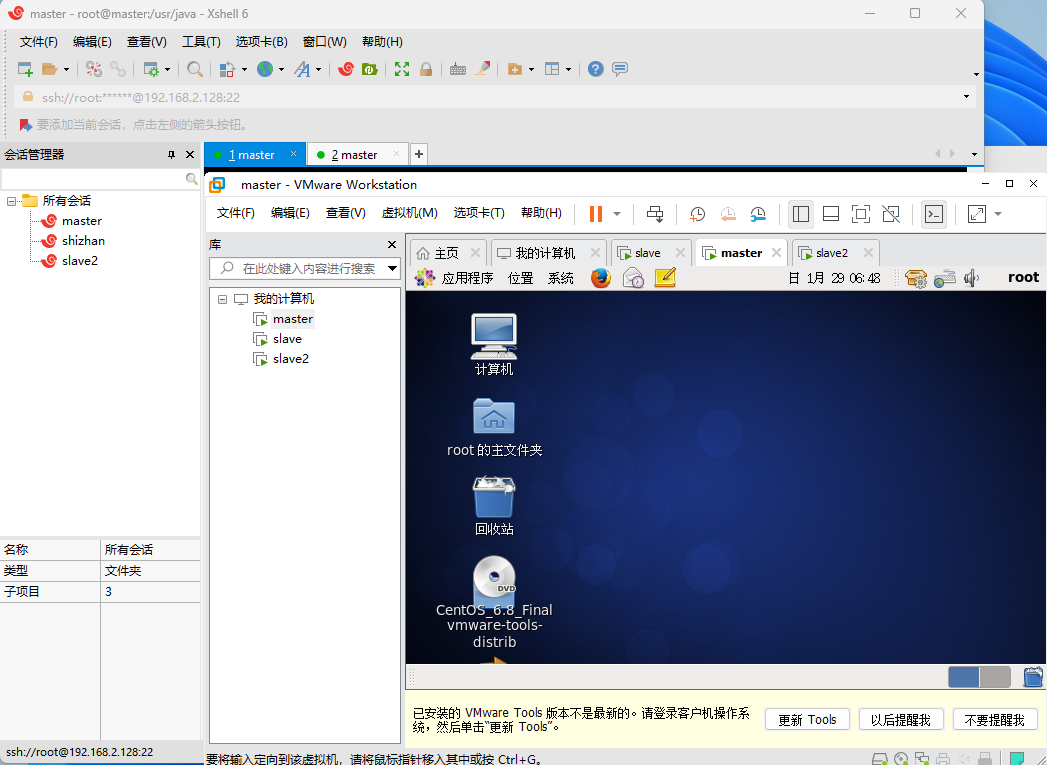Open the Xshell address bar dropdown arrow

click(x=966, y=97)
